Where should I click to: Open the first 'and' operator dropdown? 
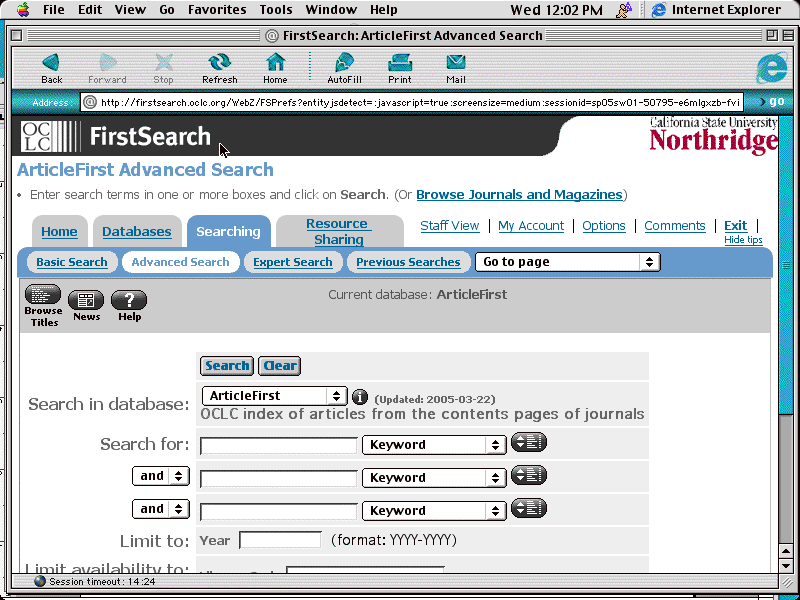pos(161,476)
